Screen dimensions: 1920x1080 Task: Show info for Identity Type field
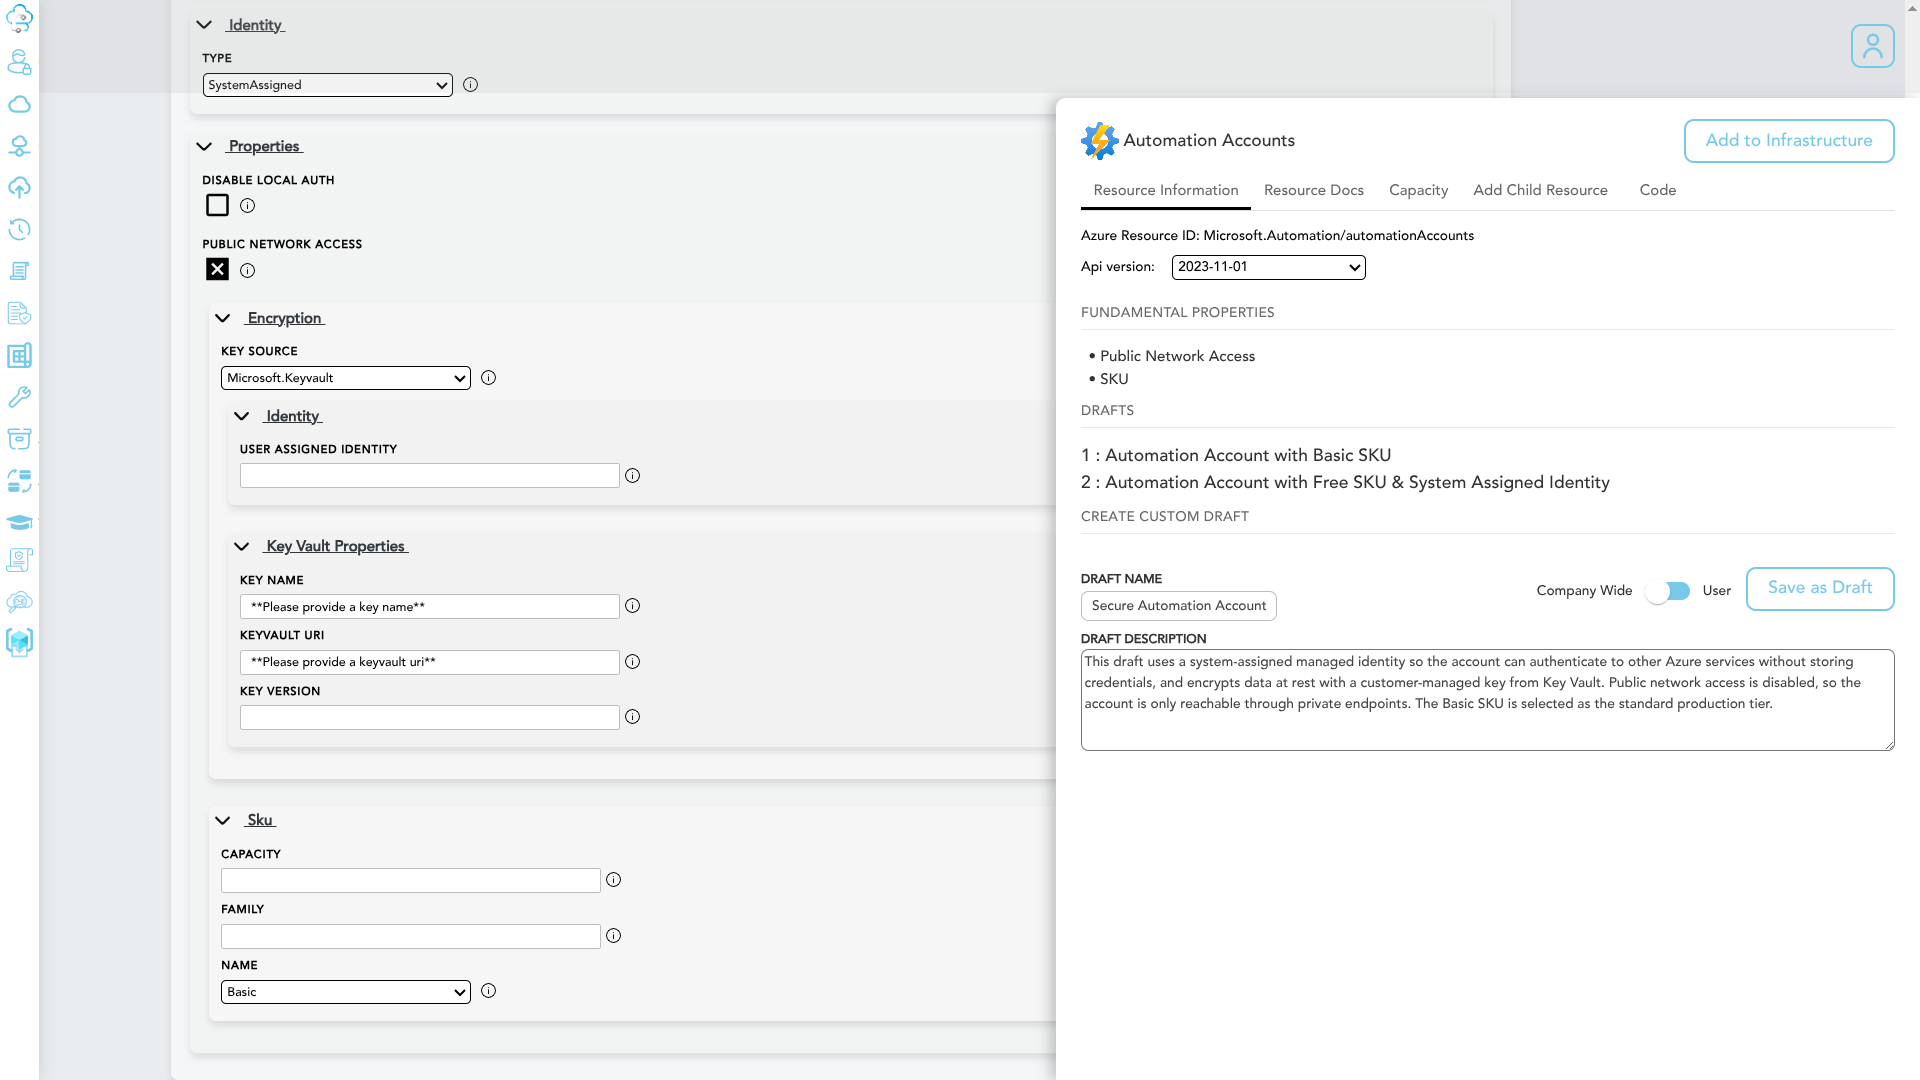click(470, 85)
